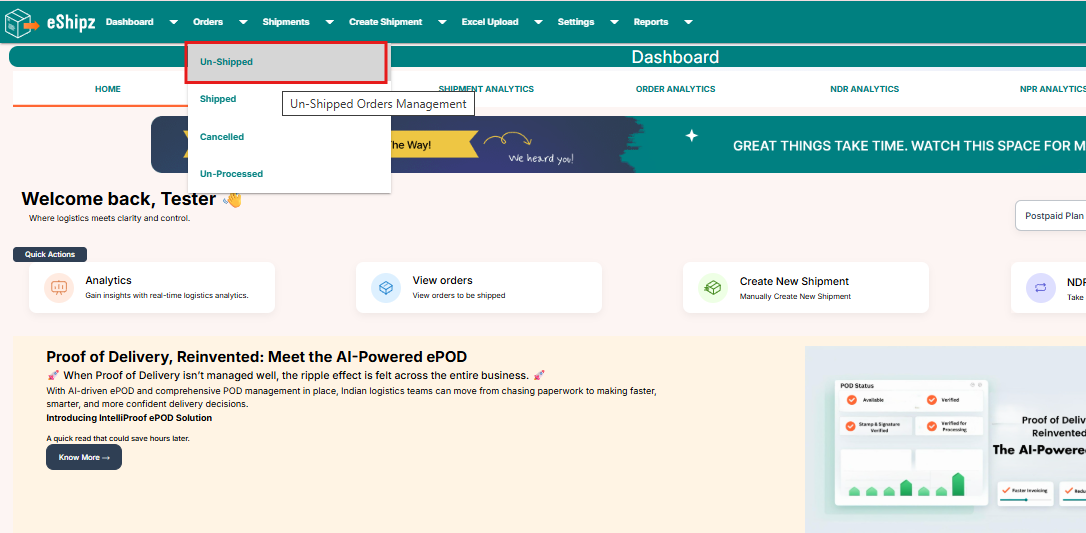Click the Know More button
Viewport: 1086px width, 533px height.
[84, 458]
